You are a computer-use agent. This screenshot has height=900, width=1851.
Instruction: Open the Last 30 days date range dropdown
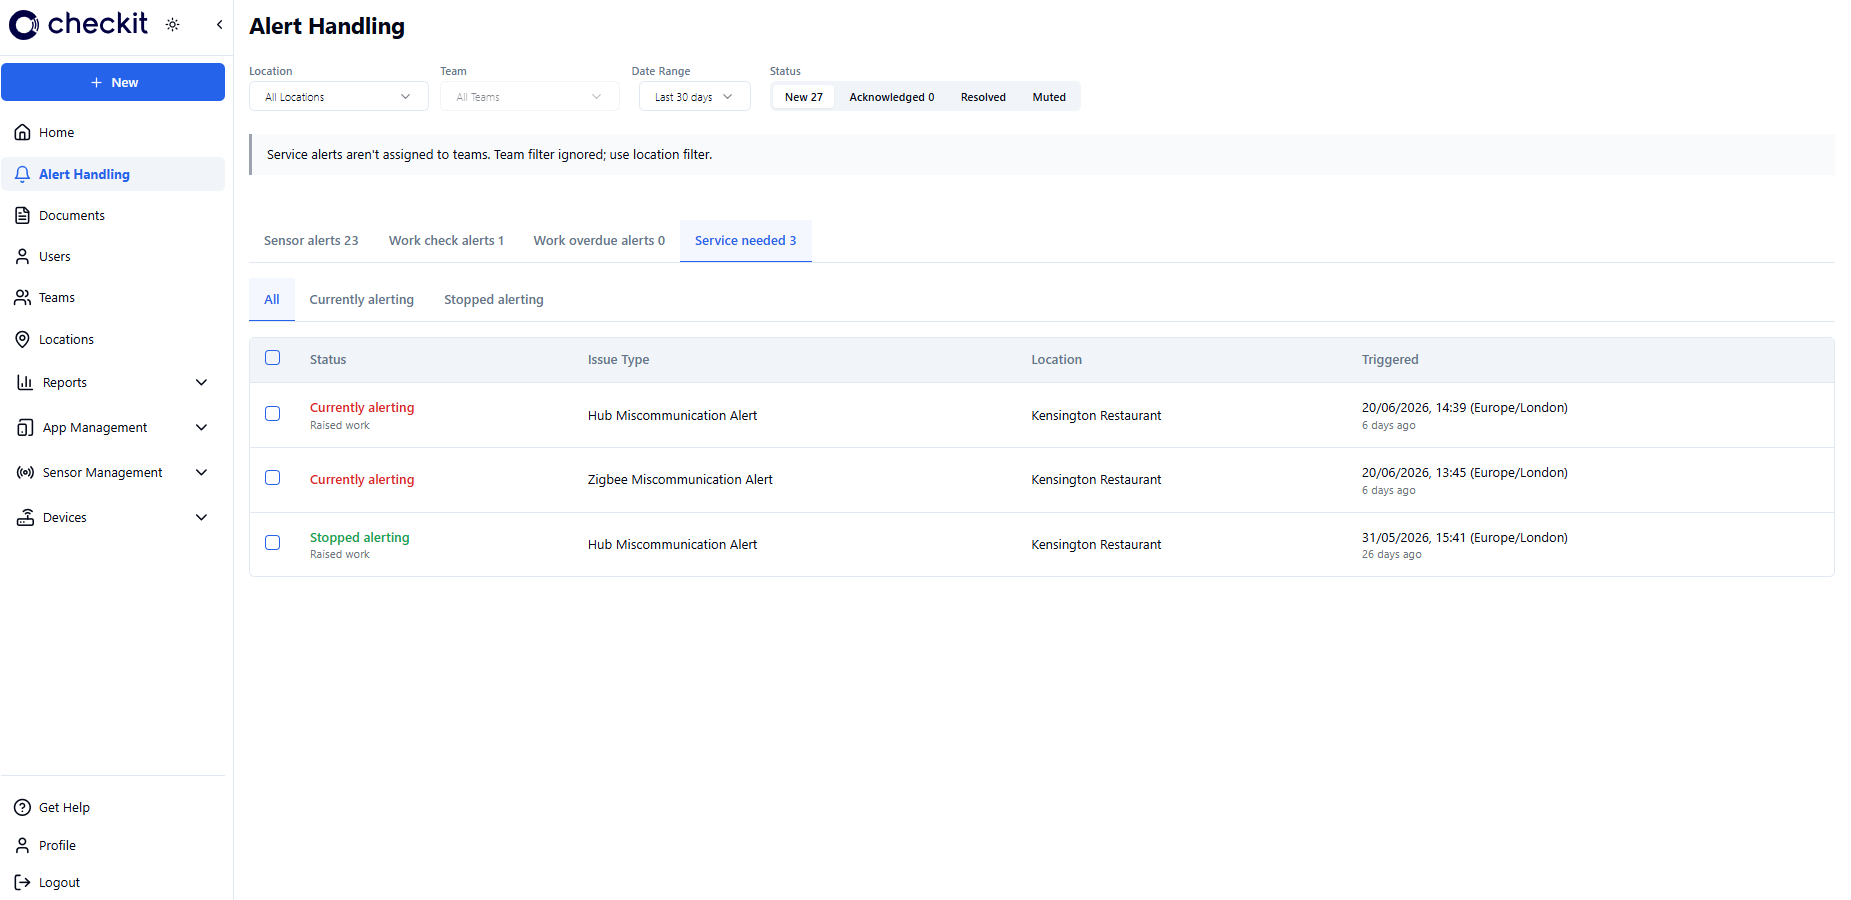coord(694,96)
